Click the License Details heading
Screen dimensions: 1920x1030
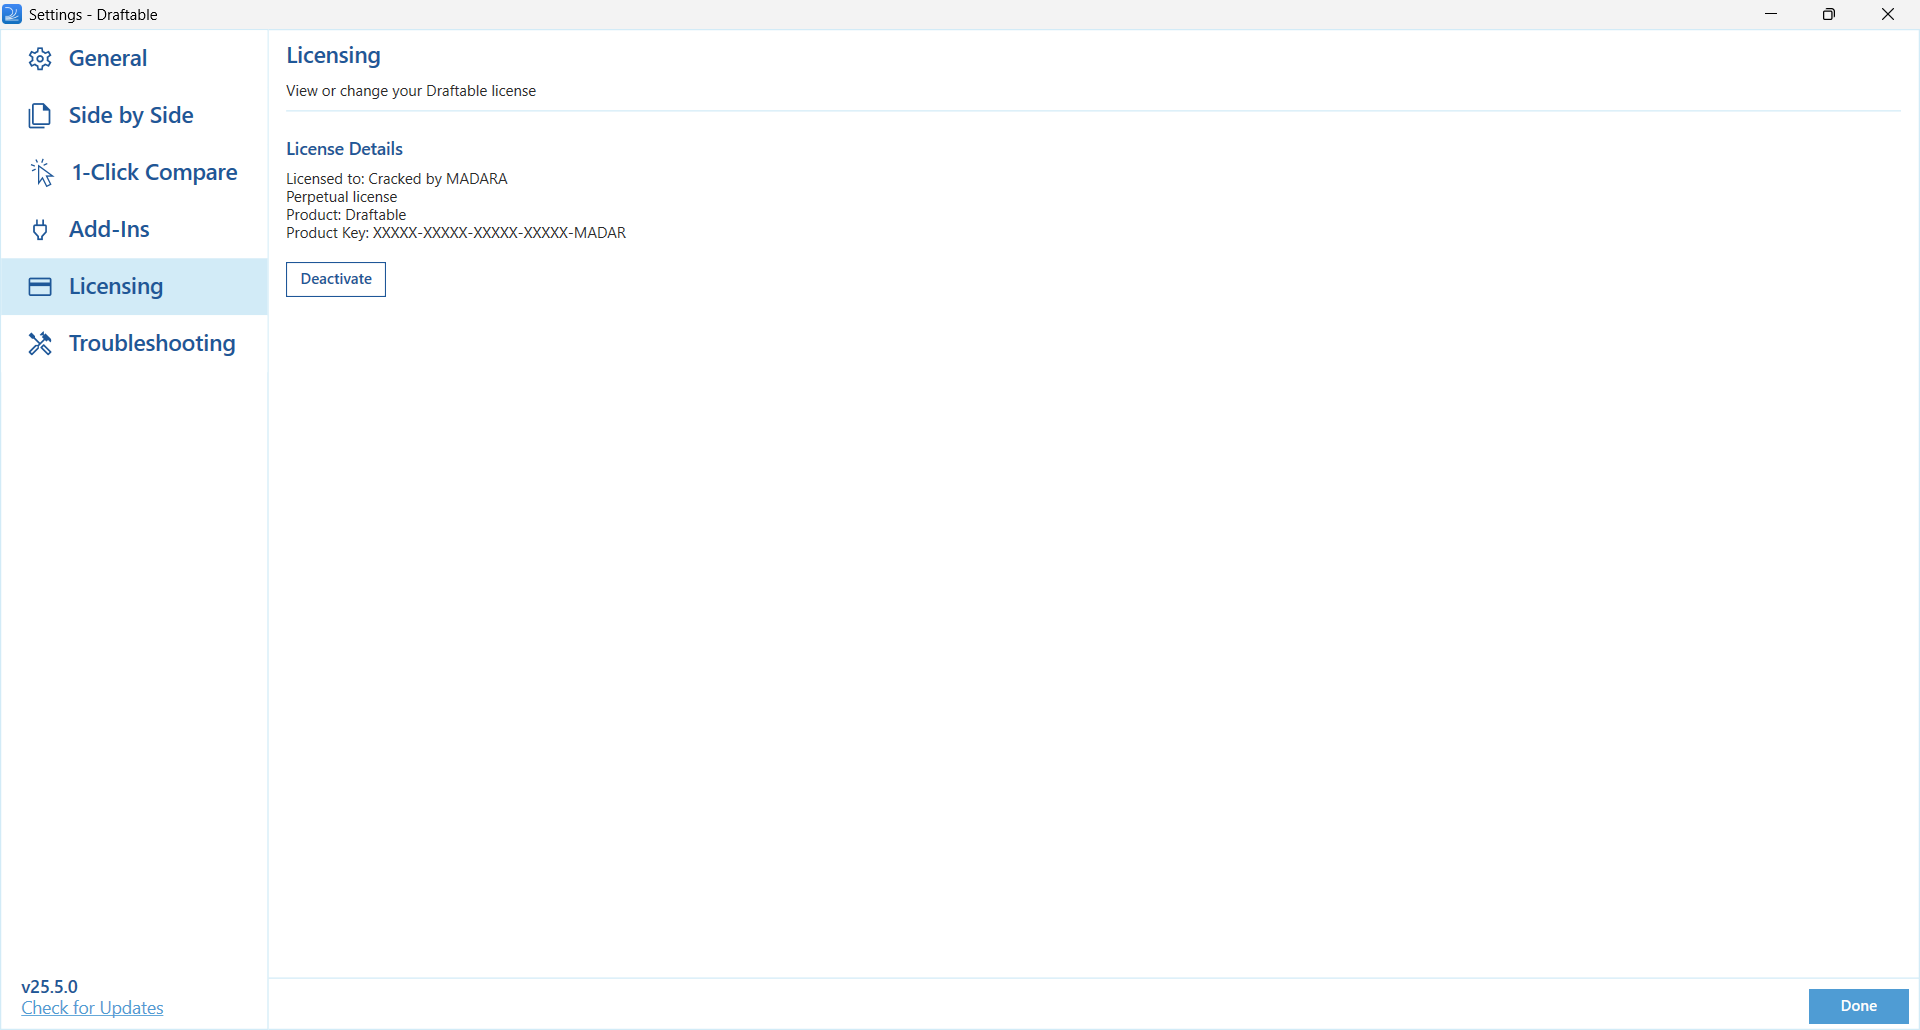tap(344, 149)
